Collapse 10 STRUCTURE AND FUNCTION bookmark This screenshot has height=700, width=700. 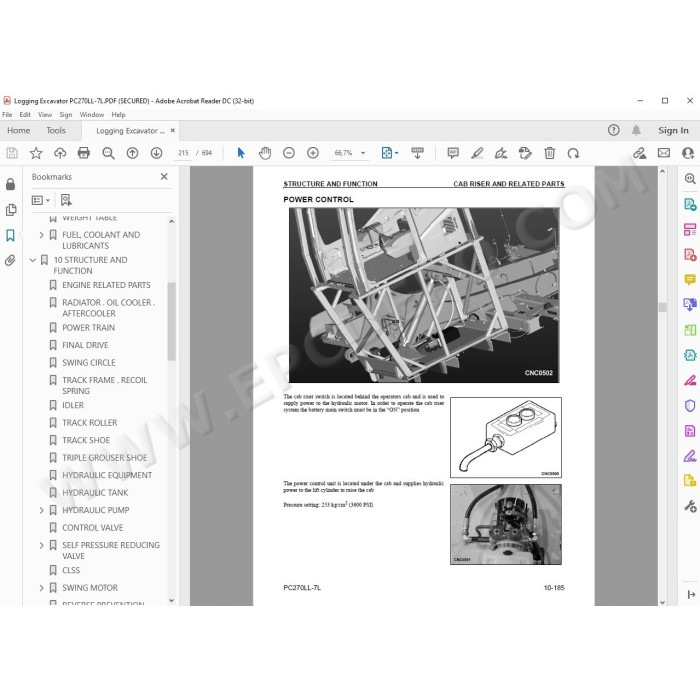click(x=33, y=260)
